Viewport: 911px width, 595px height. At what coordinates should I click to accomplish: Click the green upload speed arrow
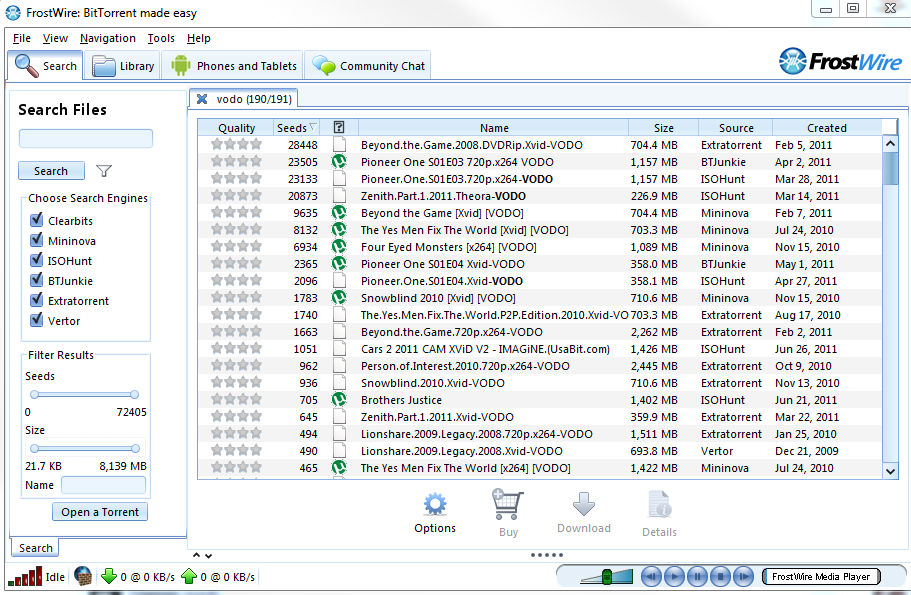point(189,576)
